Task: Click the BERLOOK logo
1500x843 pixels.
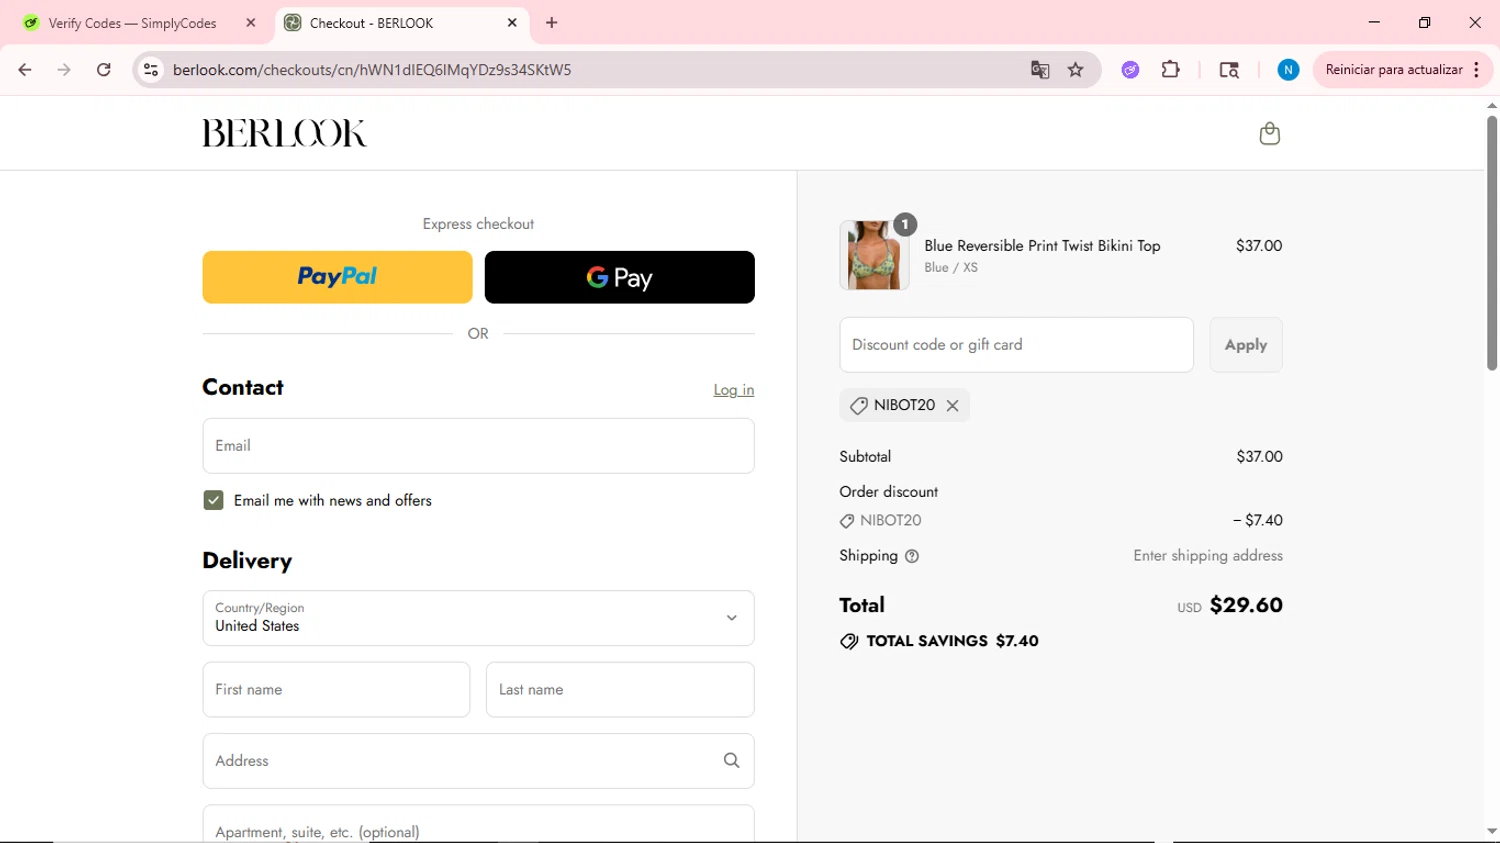Action: coord(284,133)
